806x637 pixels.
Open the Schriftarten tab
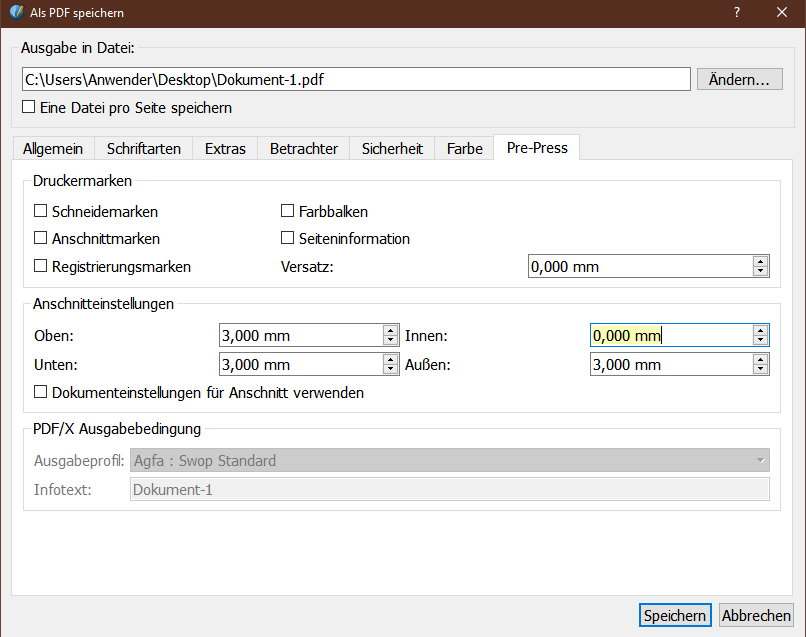[143, 149]
